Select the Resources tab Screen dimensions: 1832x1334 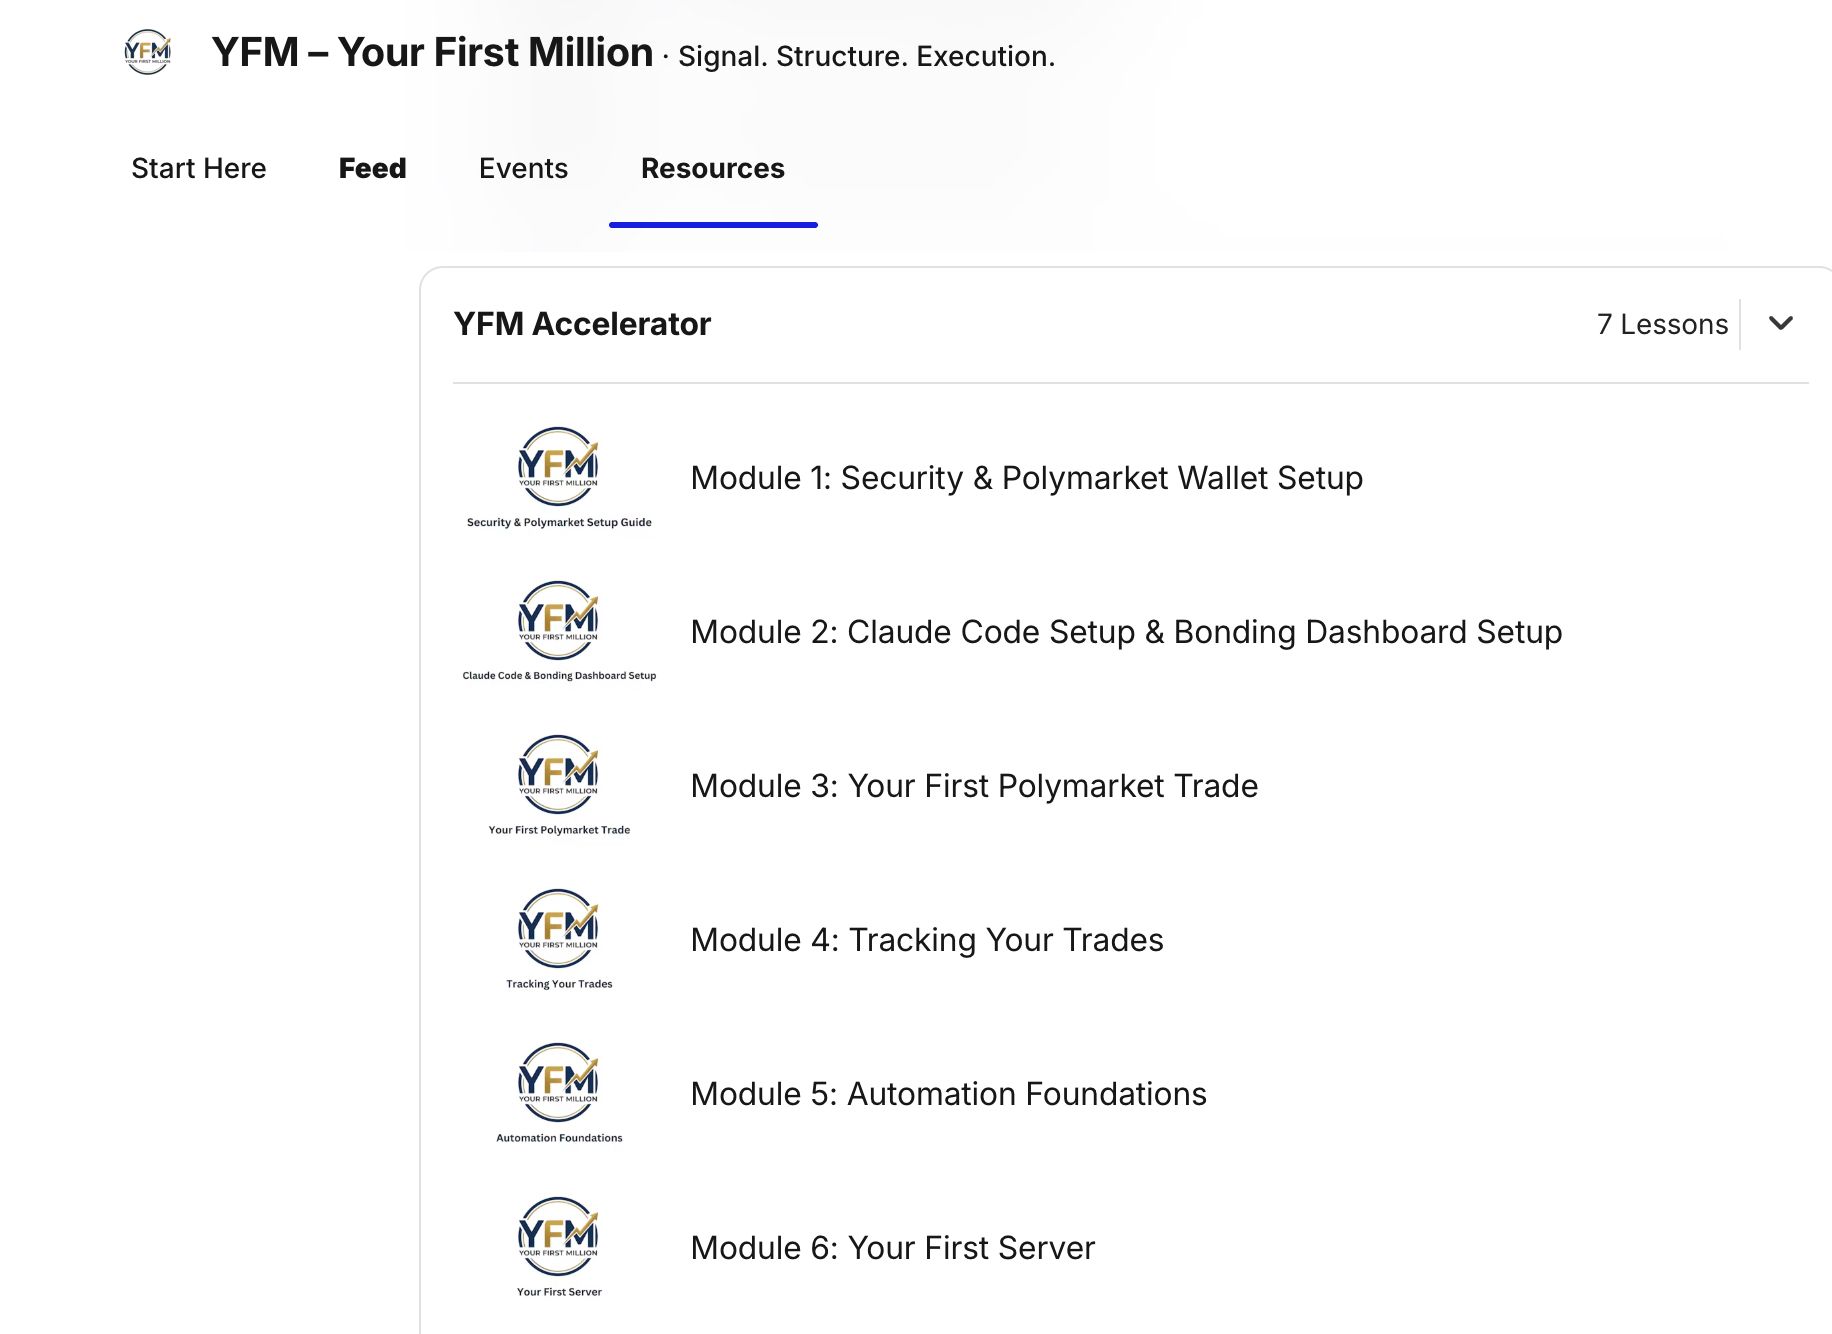click(713, 168)
